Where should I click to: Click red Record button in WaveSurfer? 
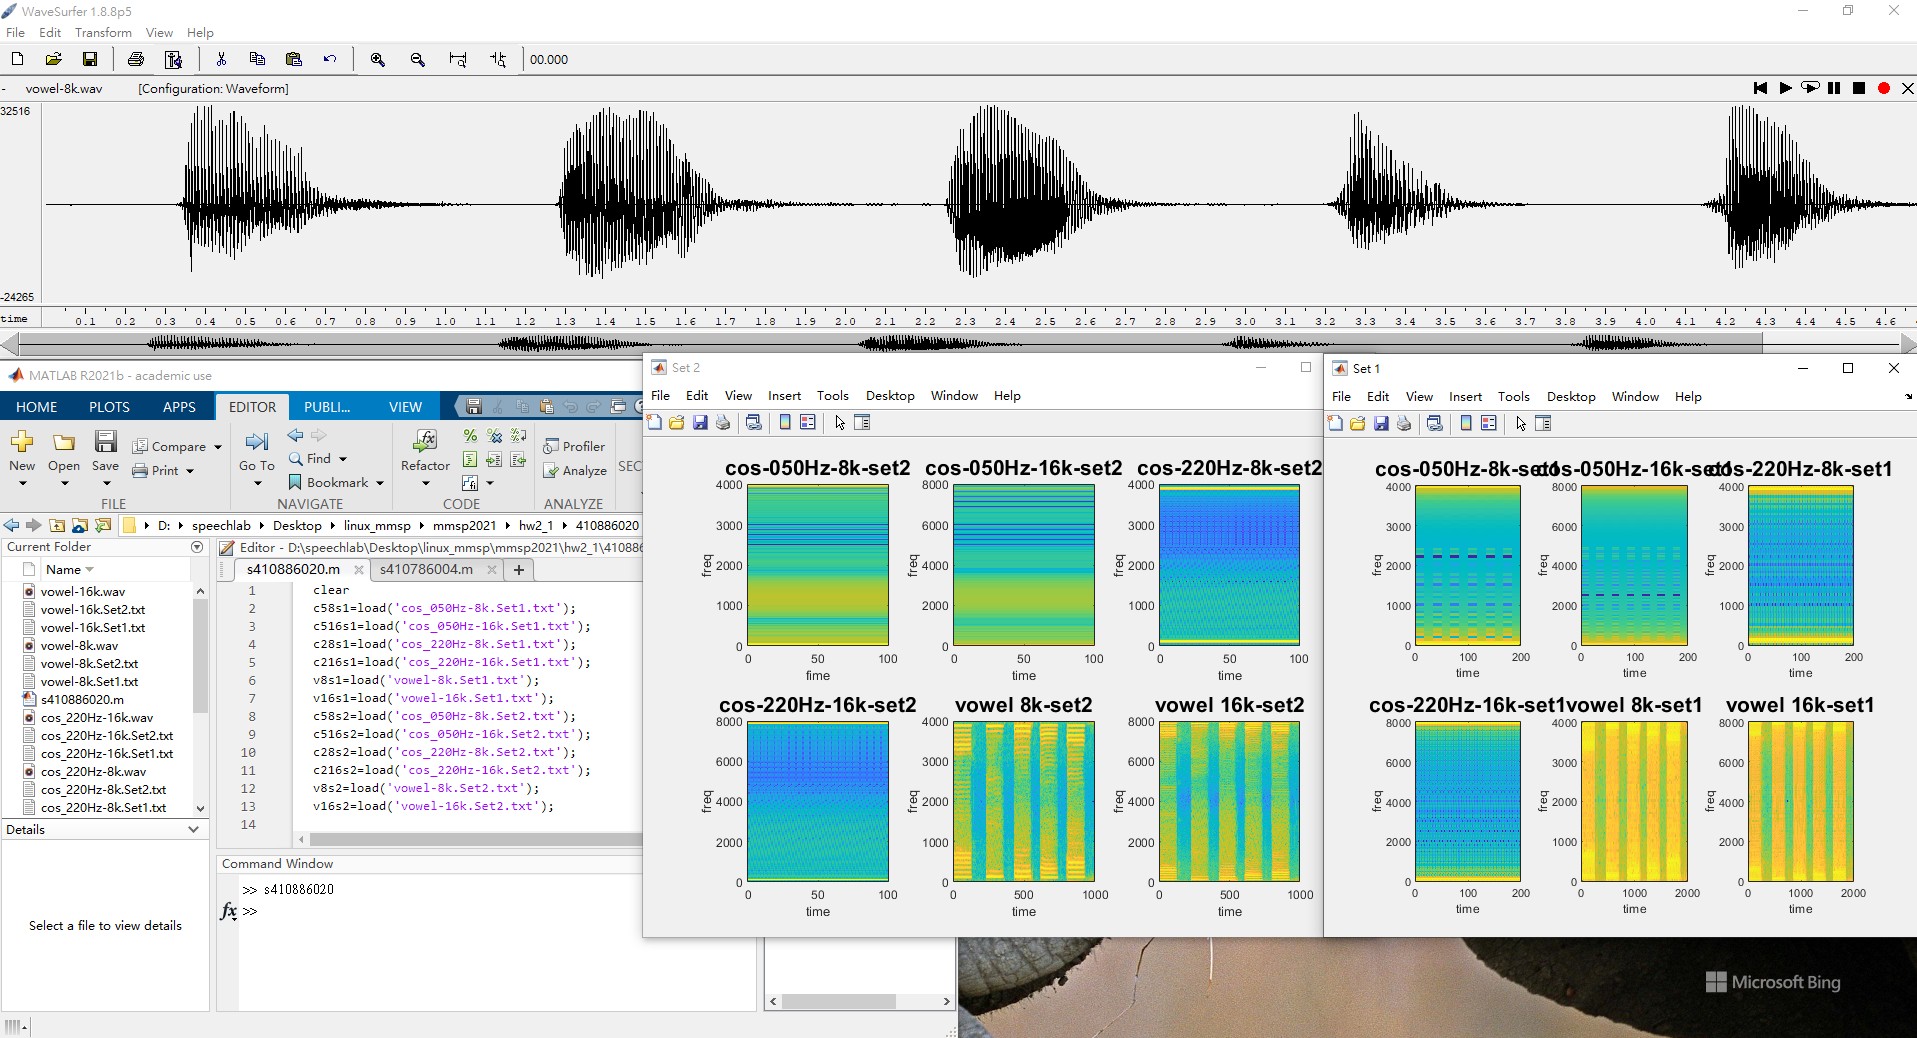(1884, 88)
